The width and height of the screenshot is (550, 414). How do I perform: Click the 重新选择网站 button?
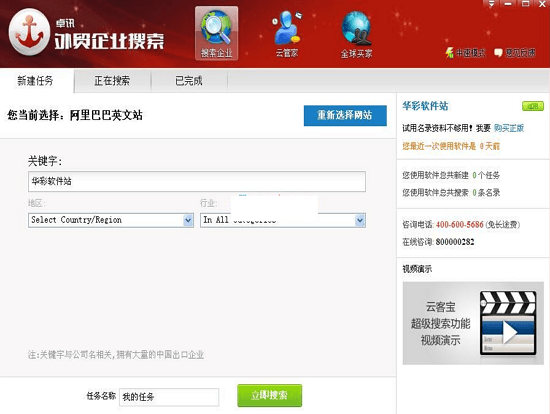coord(345,115)
